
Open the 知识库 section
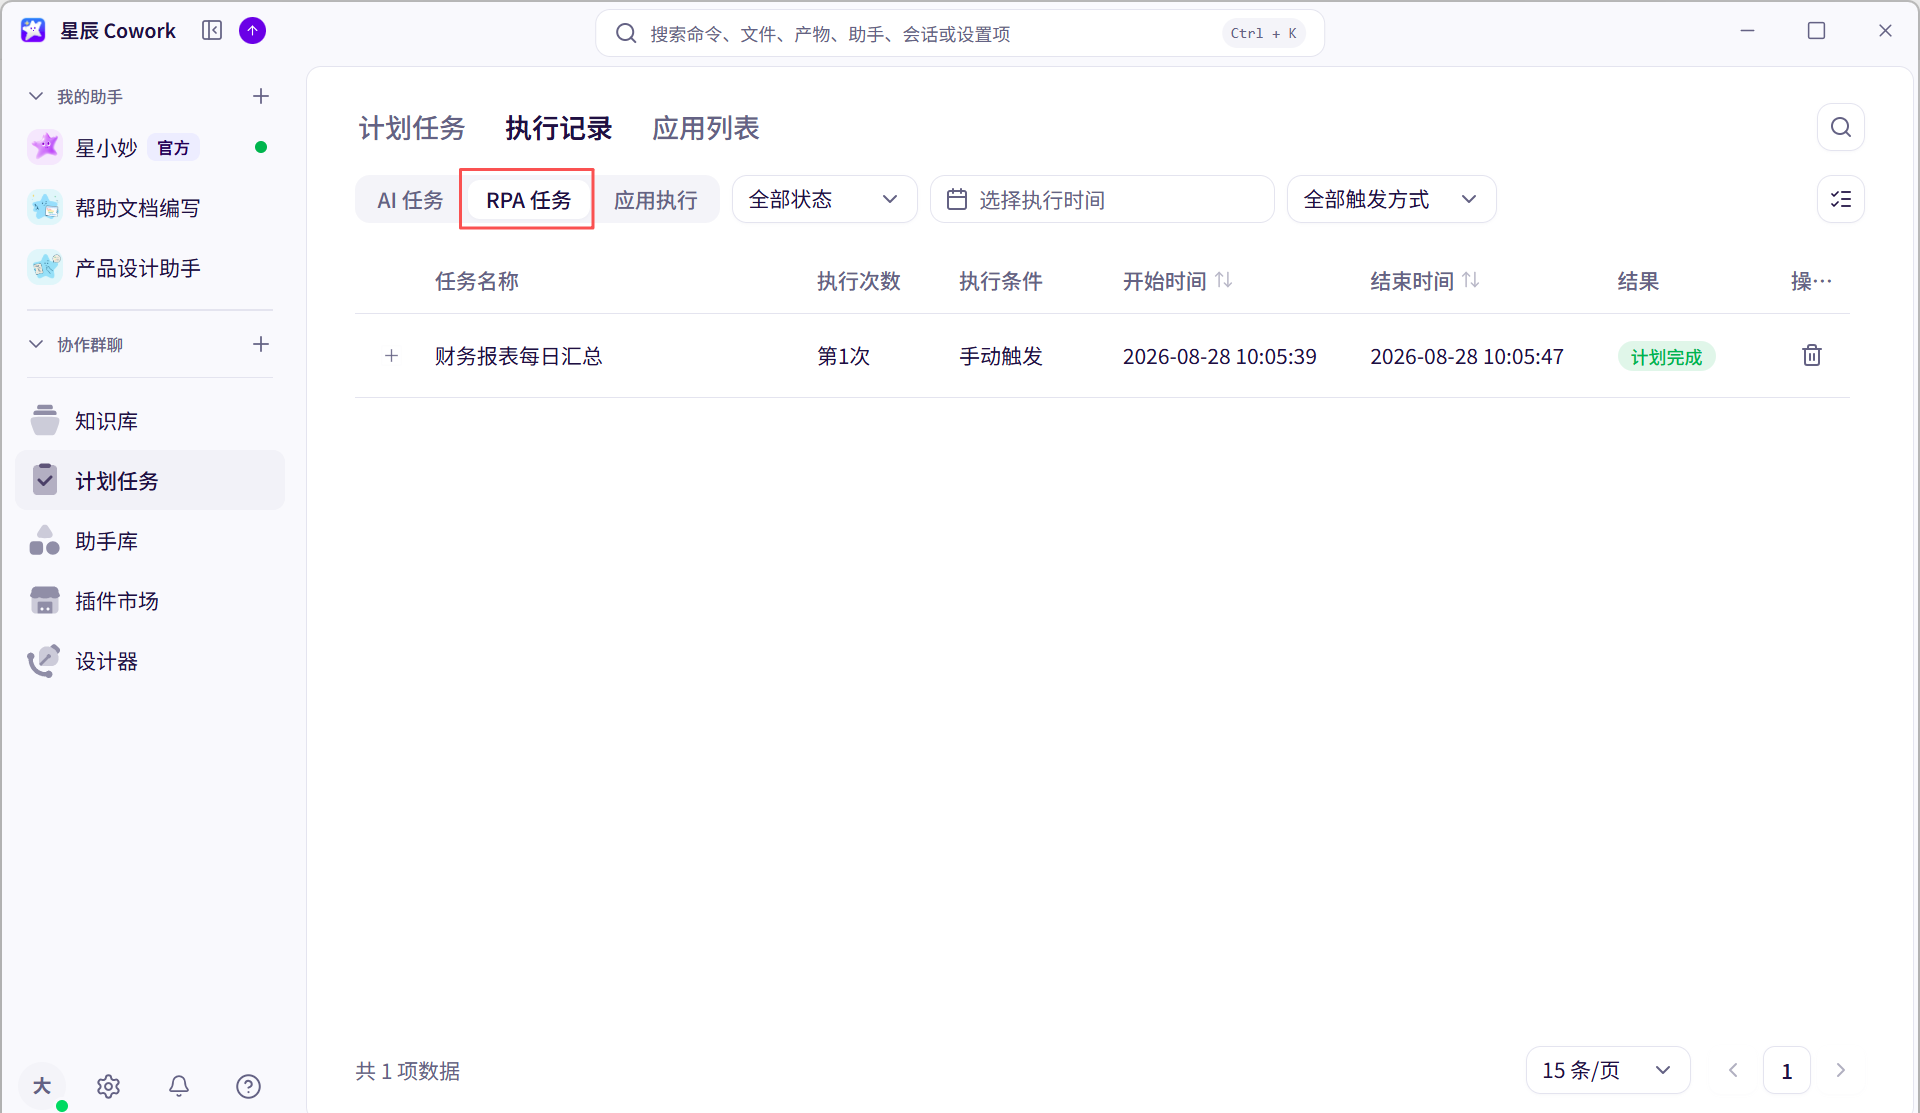pyautogui.click(x=150, y=421)
